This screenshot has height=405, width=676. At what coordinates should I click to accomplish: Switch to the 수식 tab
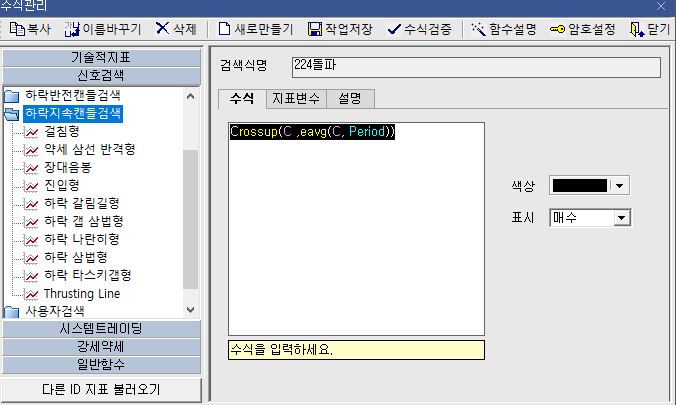tap(242, 99)
